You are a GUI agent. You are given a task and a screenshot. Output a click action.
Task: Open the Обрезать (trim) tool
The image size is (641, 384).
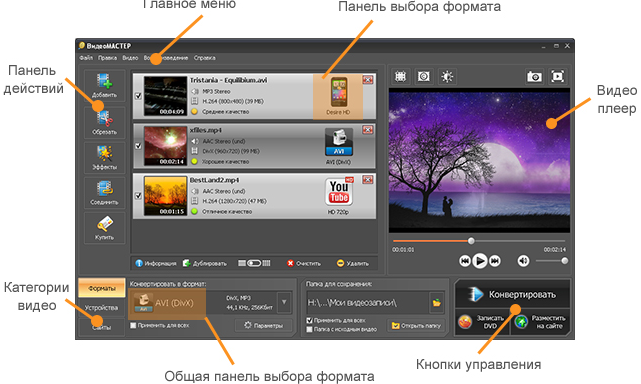point(105,122)
